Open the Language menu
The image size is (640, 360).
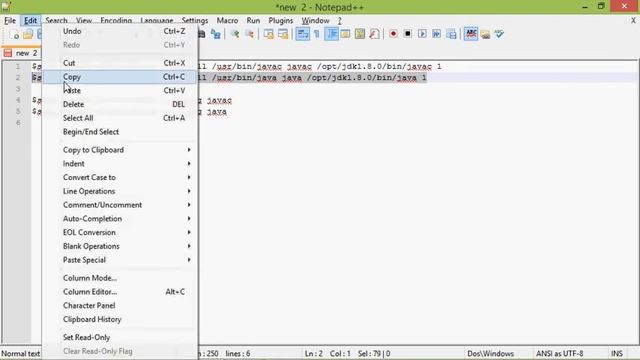point(156,20)
